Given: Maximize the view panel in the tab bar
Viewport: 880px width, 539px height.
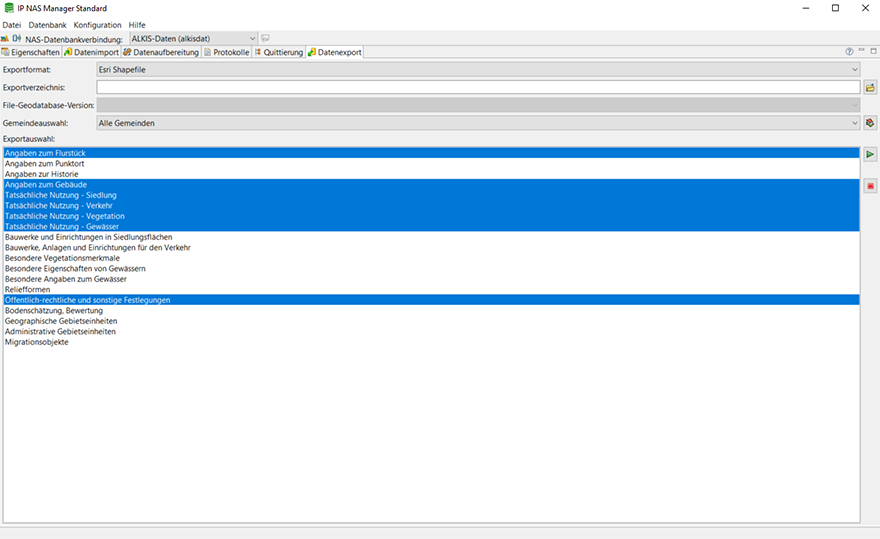Looking at the screenshot, I should [872, 51].
